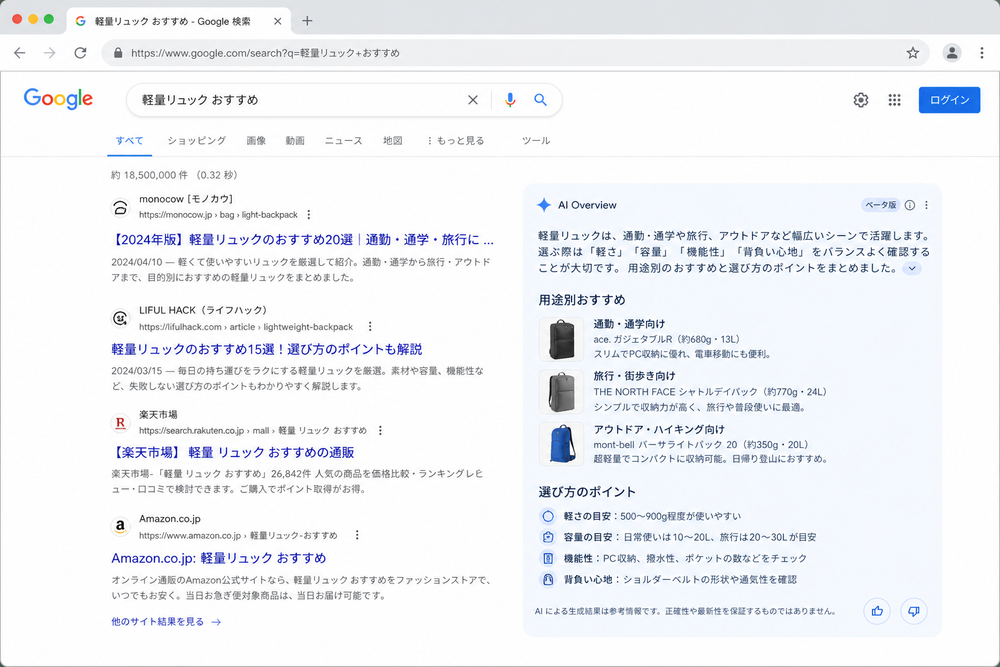Click the 容量の目安 icon
1000x667 pixels.
pyautogui.click(x=548, y=537)
